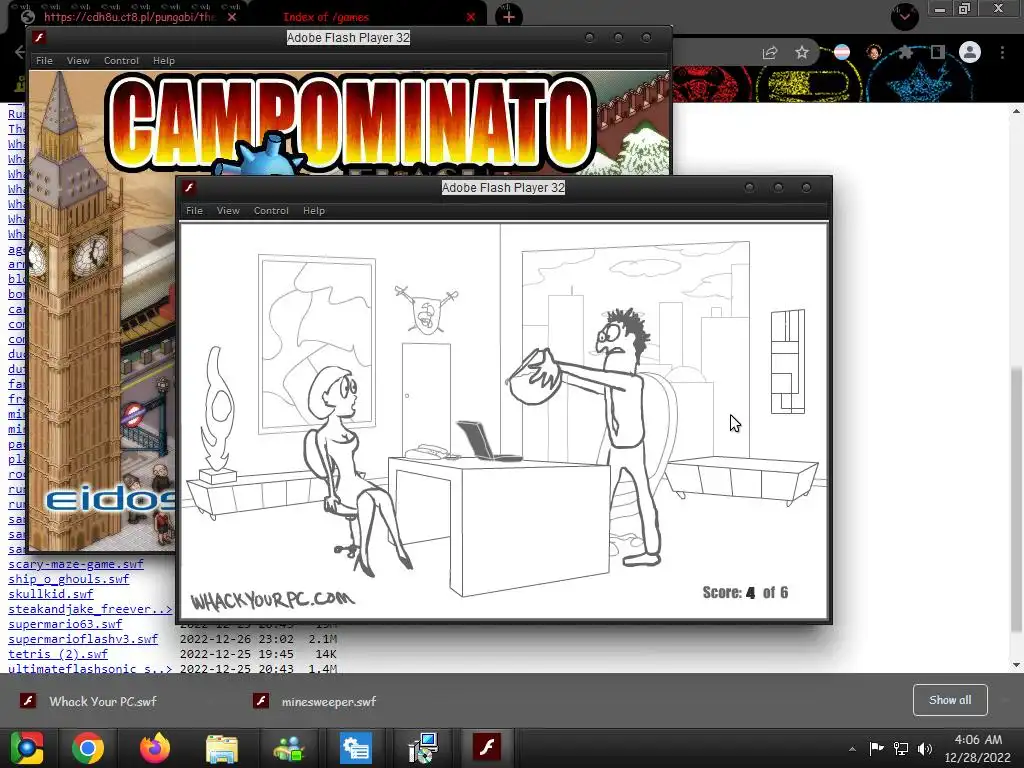Click the leftmost taskbar start icon
Image resolution: width=1024 pixels, height=768 pixels.
pyautogui.click(x=26, y=748)
